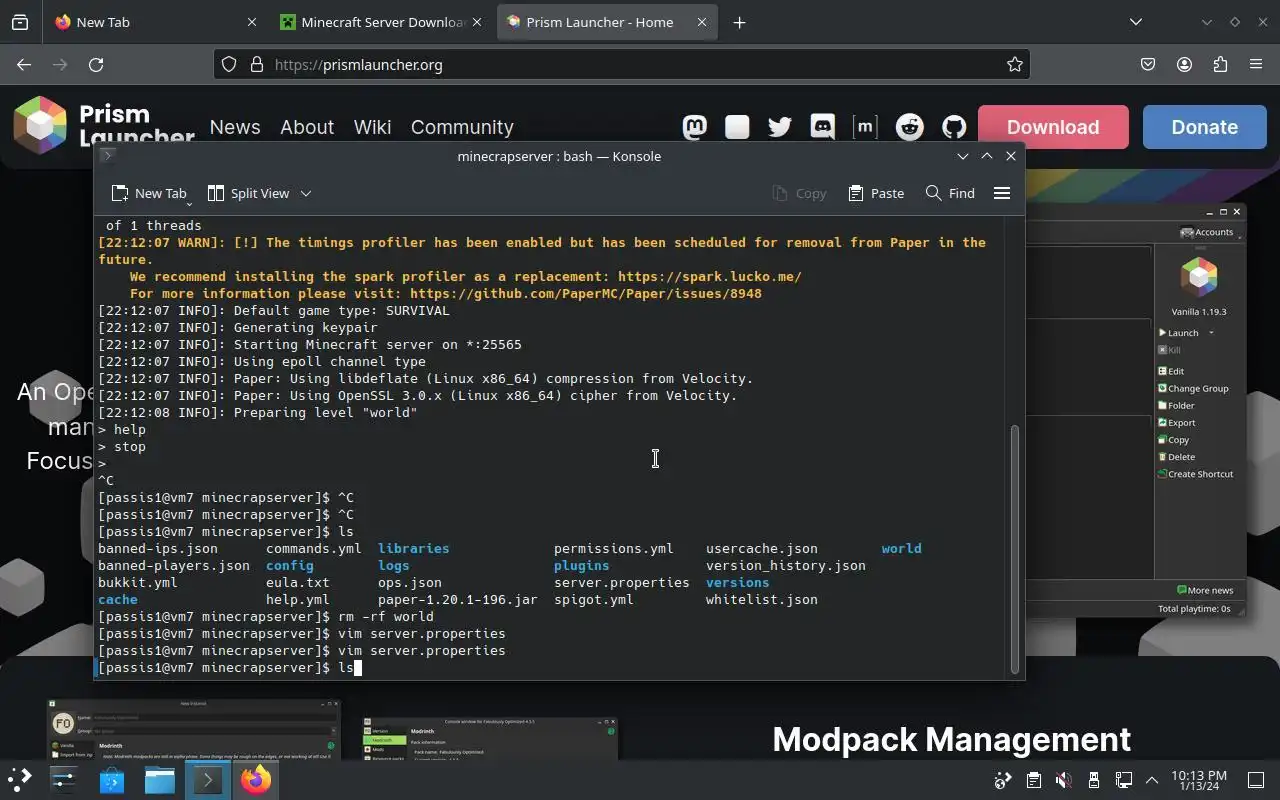Image resolution: width=1280 pixels, height=800 pixels.
Task: Open the Matrix [m] icon in site header
Action: pyautogui.click(x=865, y=127)
